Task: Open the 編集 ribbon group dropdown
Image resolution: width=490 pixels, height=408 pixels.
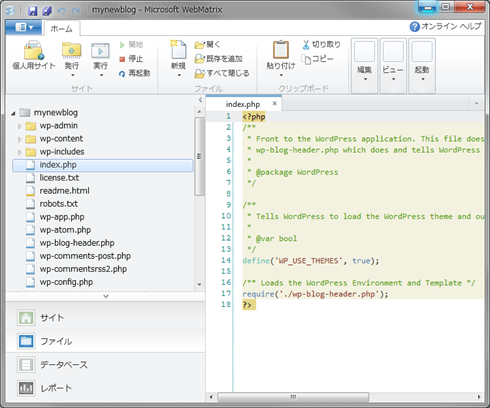Action: 364,66
